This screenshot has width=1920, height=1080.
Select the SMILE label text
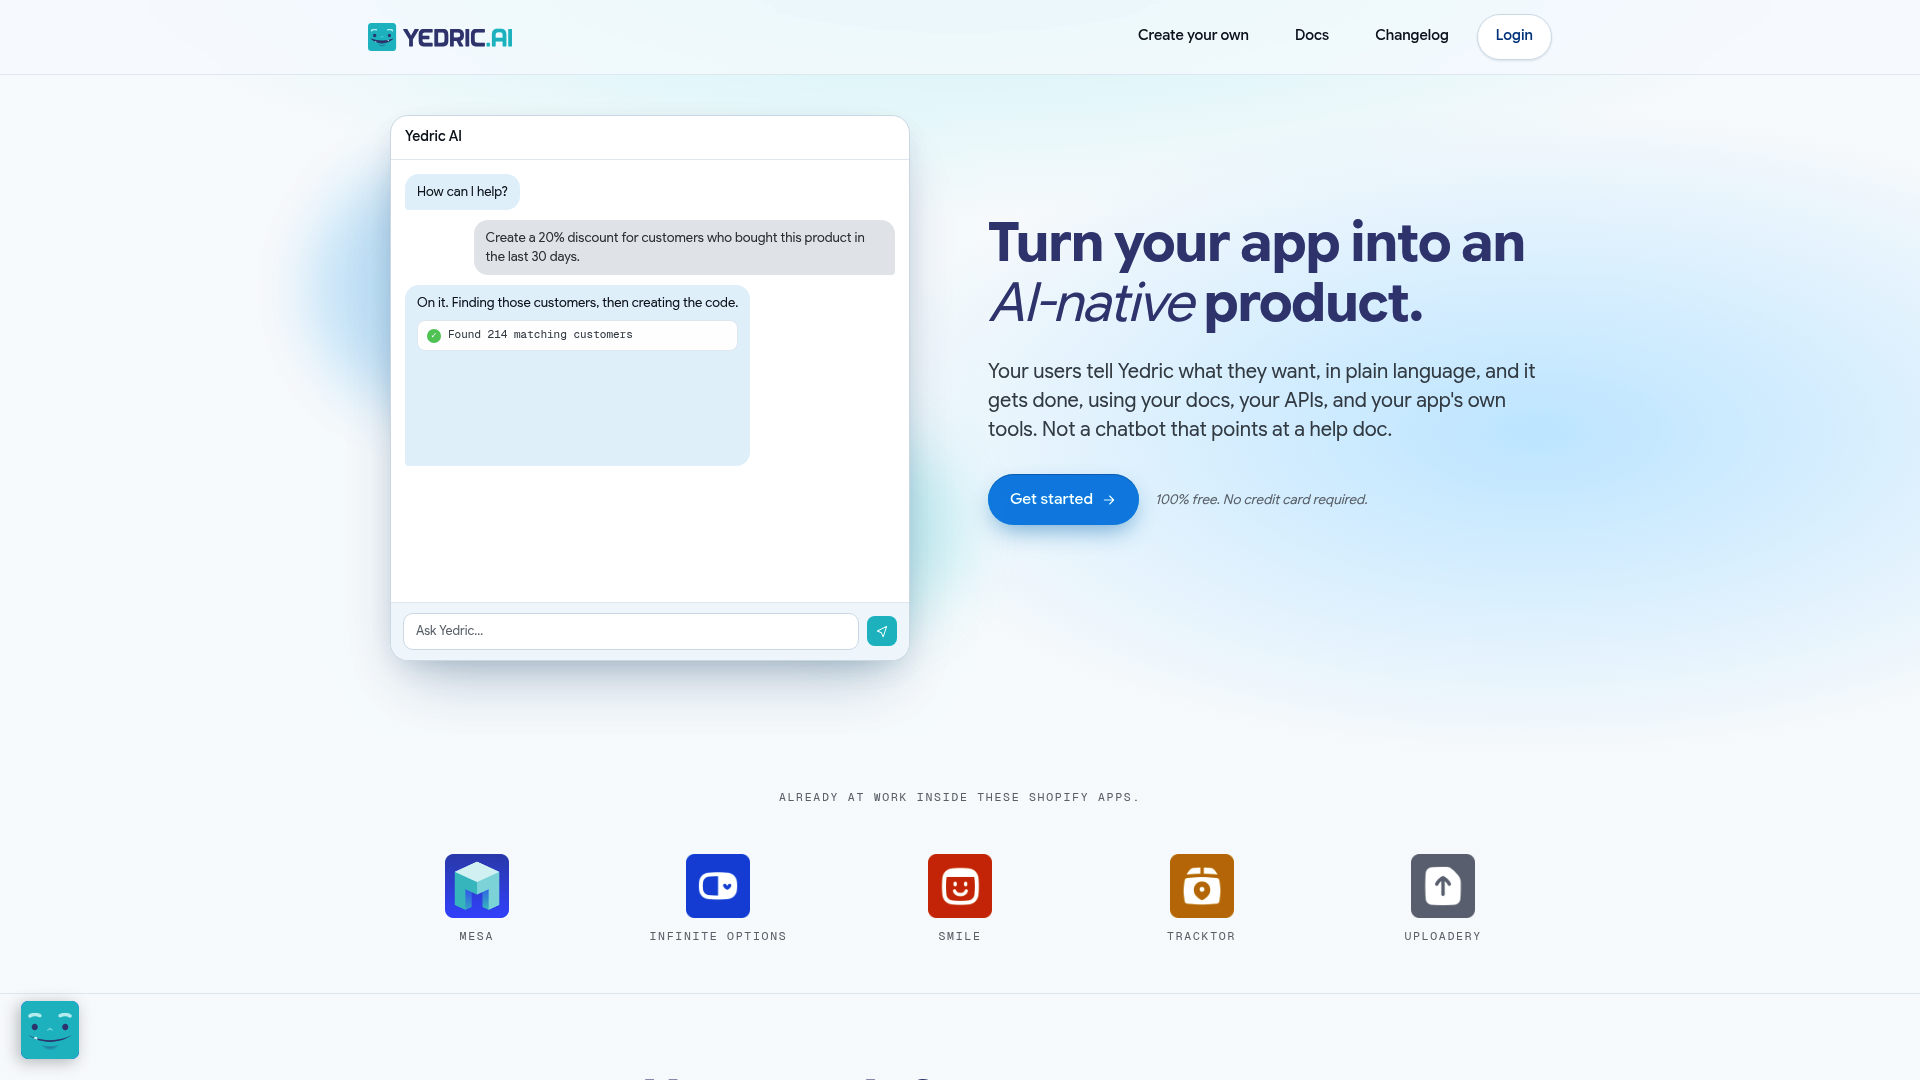[960, 936]
